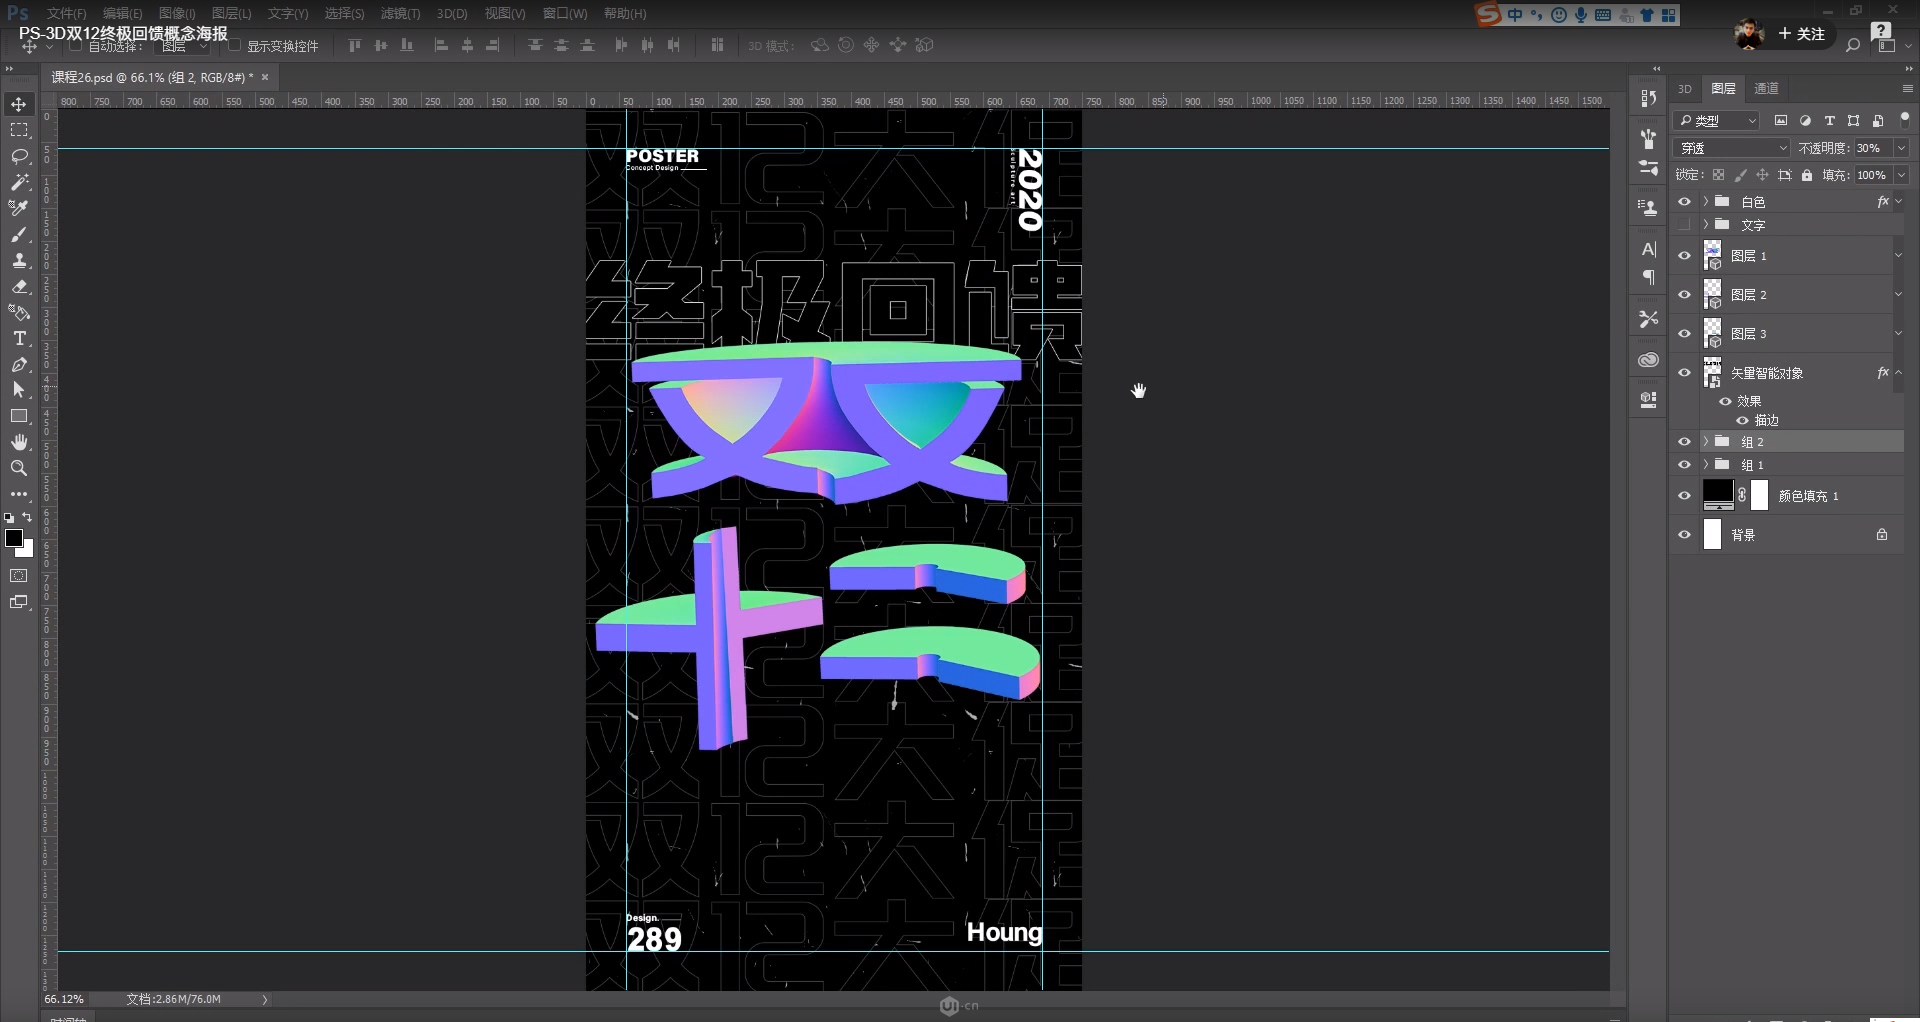
Task: Select the Paint Bucket tool
Action: (19, 313)
